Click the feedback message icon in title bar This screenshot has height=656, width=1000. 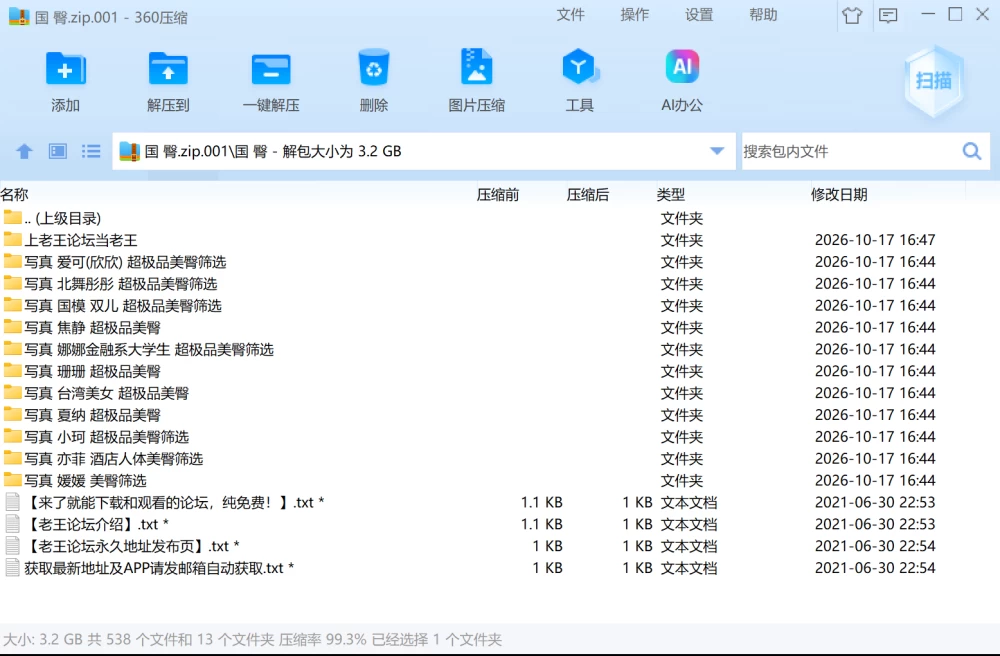[x=888, y=15]
